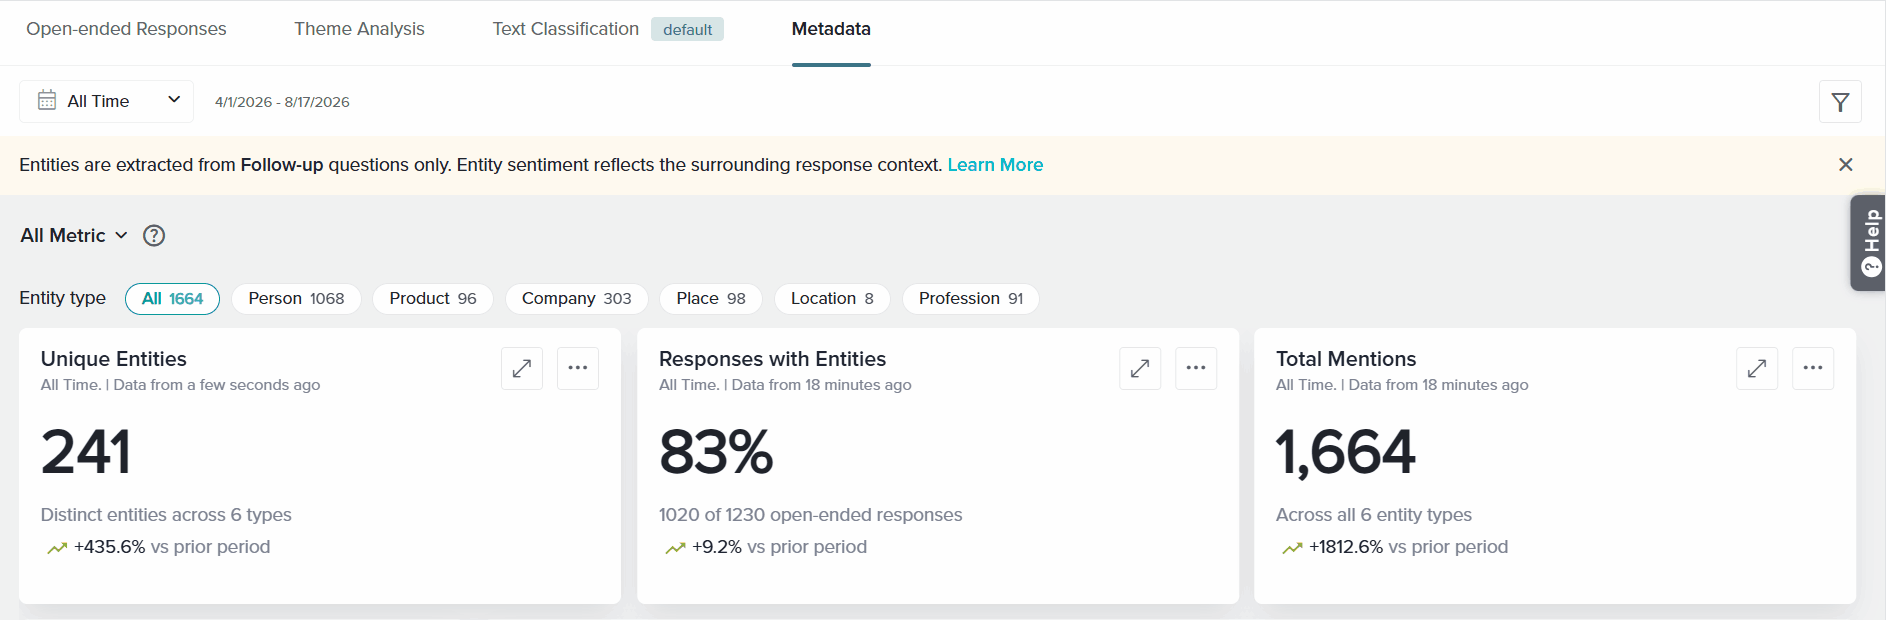Screen dimensions: 1886x620
Task: Open more options on Total Mentions card
Action: pyautogui.click(x=1813, y=369)
